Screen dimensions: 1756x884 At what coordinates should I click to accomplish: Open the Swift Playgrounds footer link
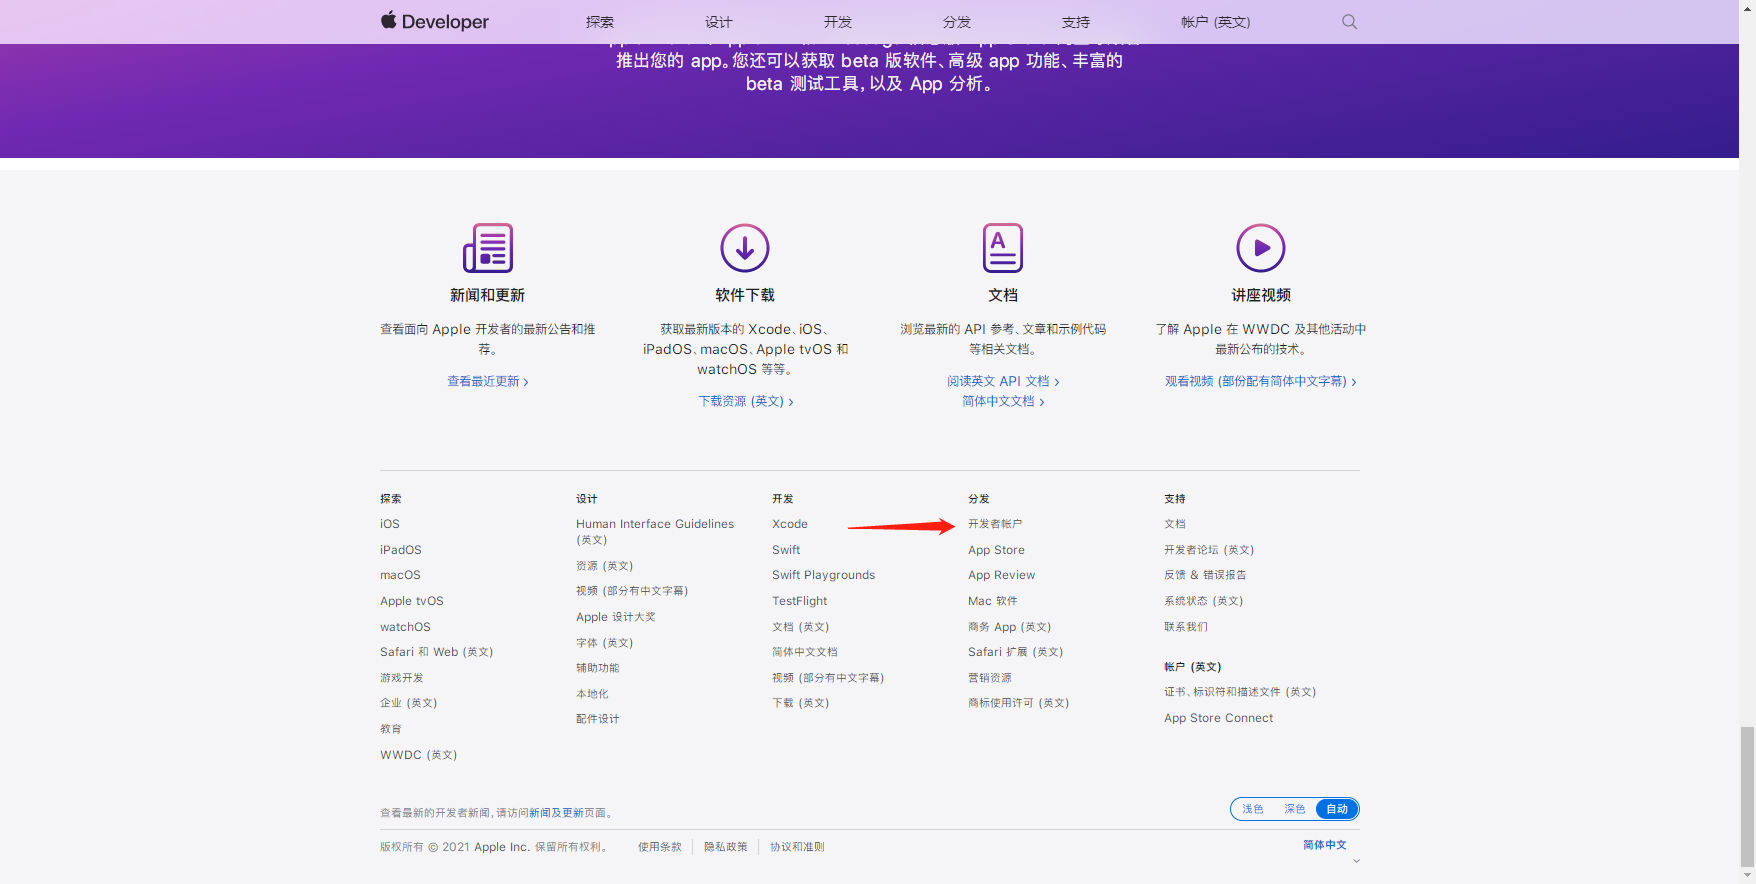coord(823,575)
